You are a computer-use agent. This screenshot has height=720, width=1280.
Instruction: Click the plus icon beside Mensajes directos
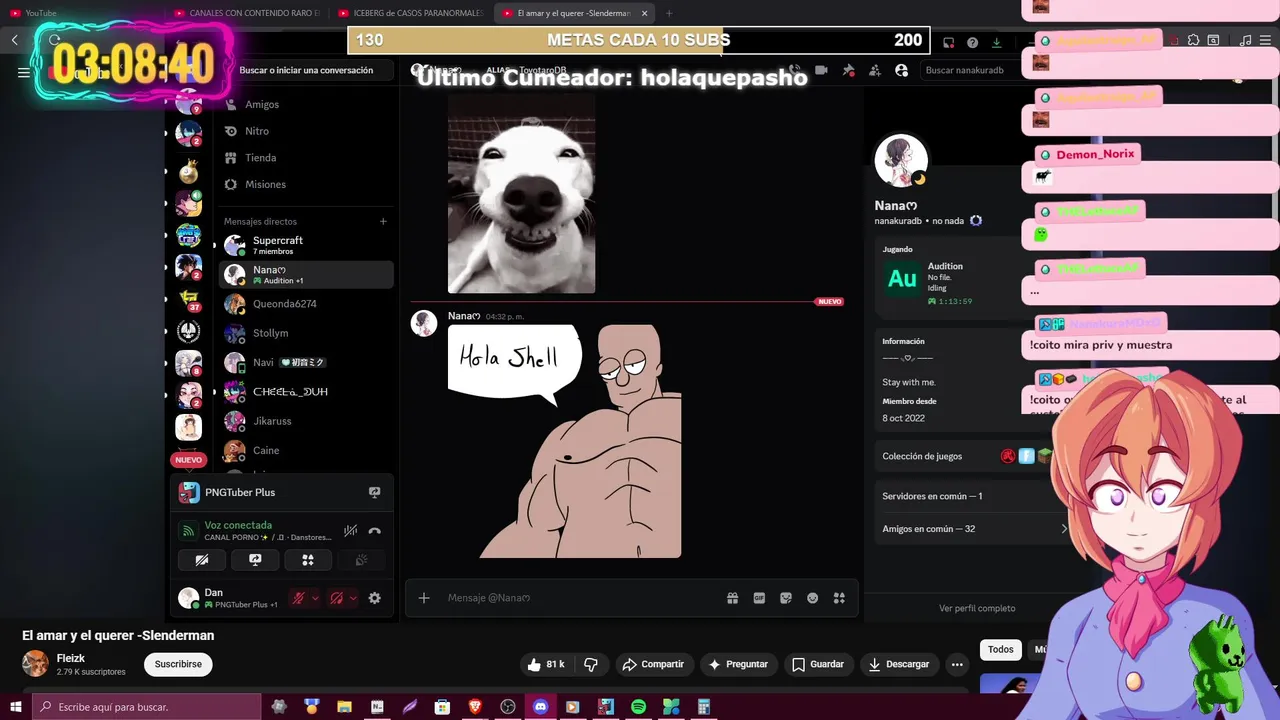pyautogui.click(x=383, y=221)
